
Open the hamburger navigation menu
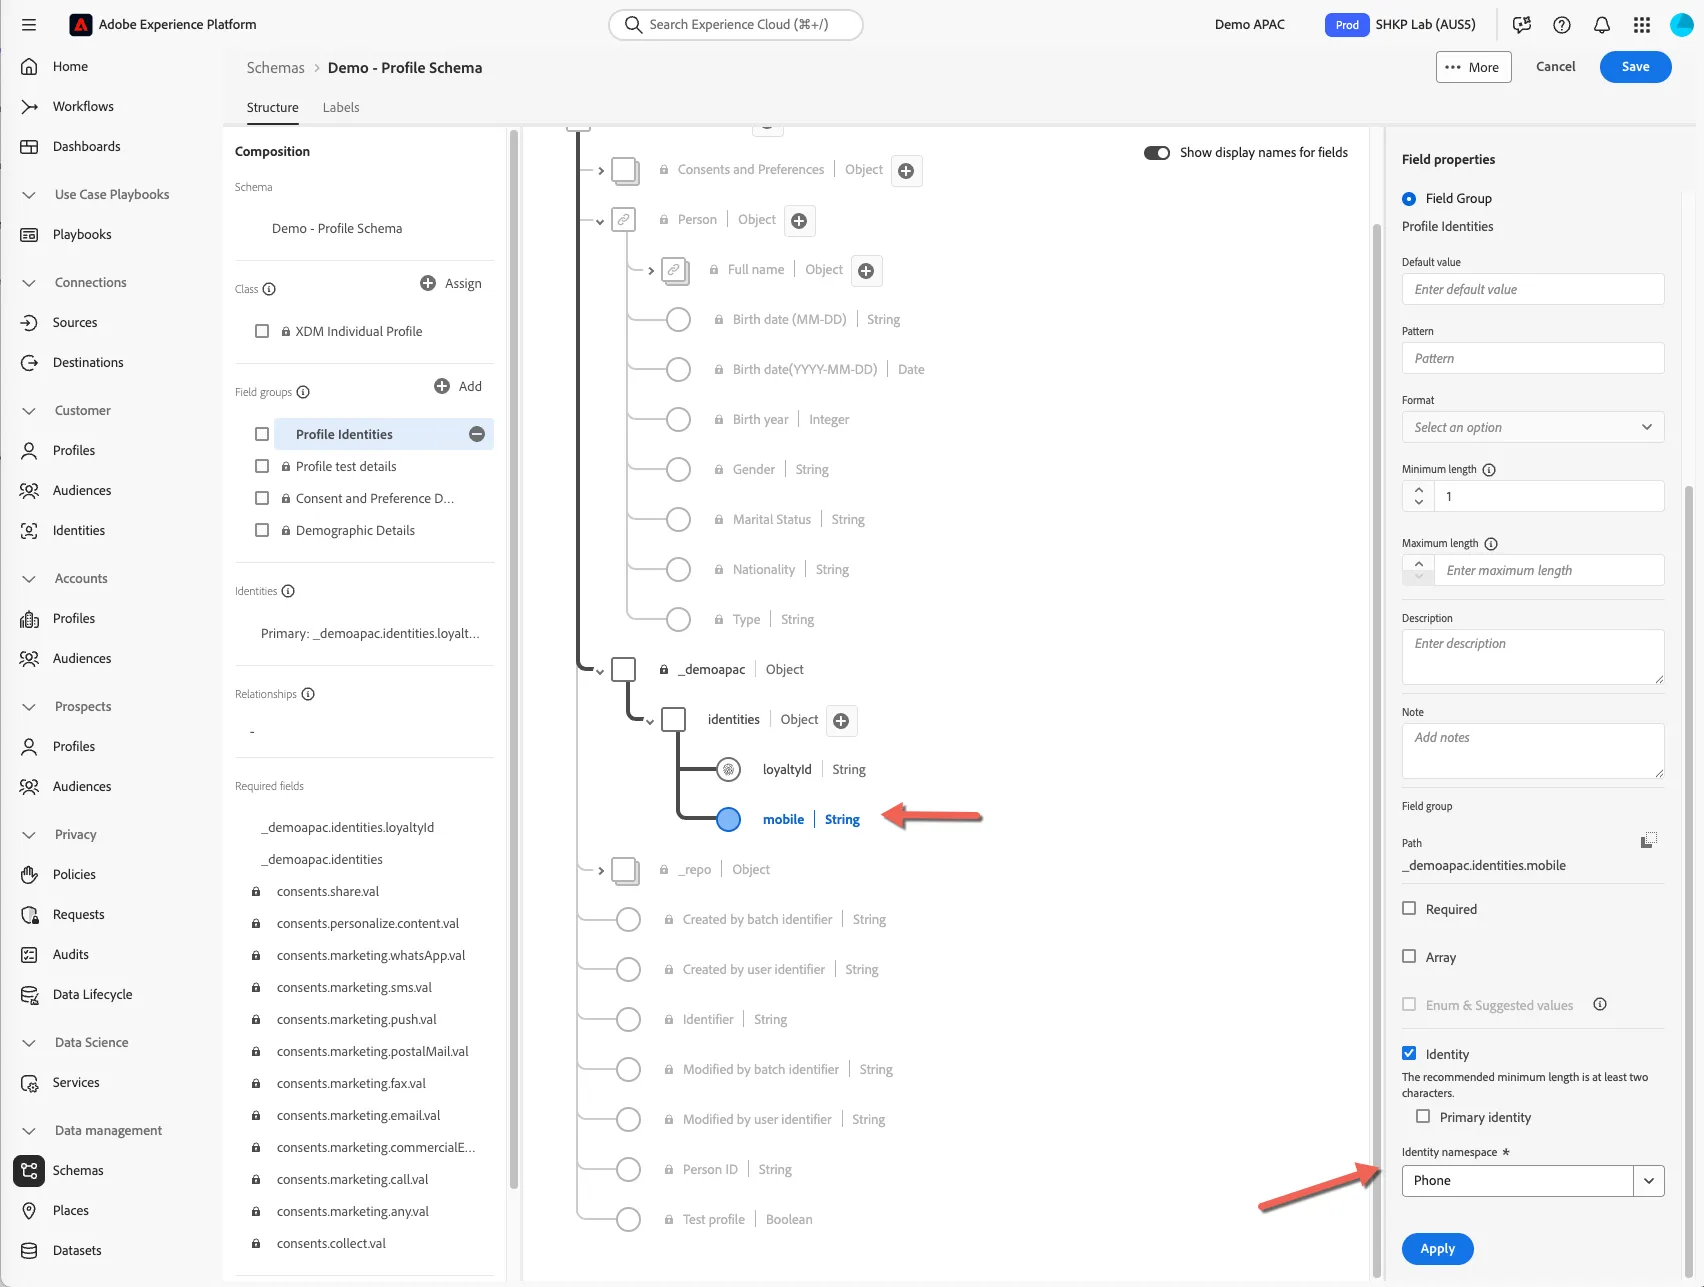point(28,25)
